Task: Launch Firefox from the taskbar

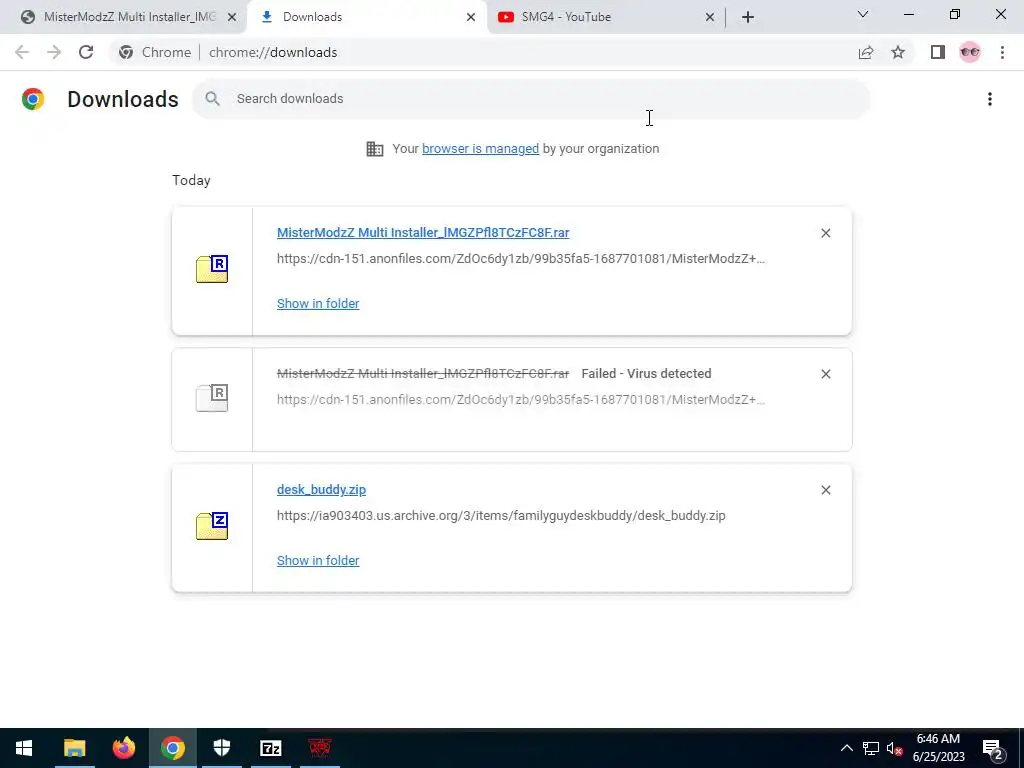Action: tap(123, 748)
